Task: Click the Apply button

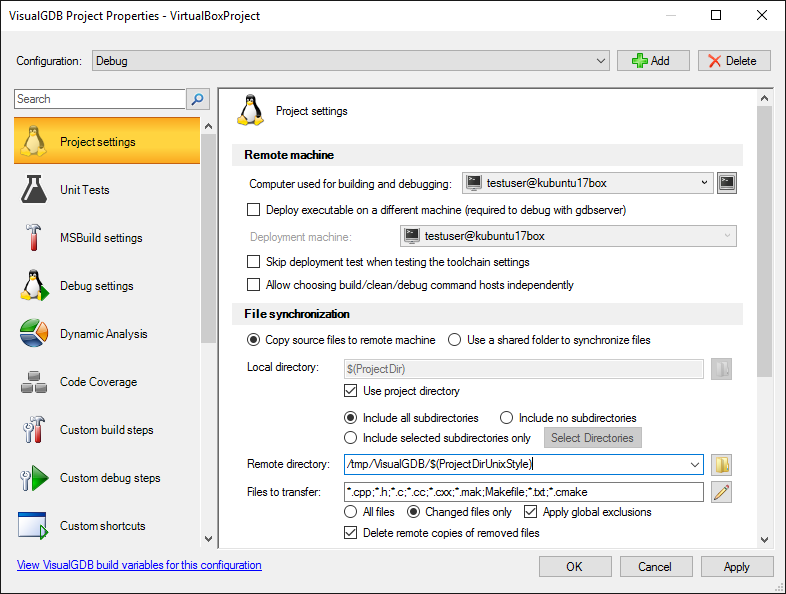Action: coord(736,566)
